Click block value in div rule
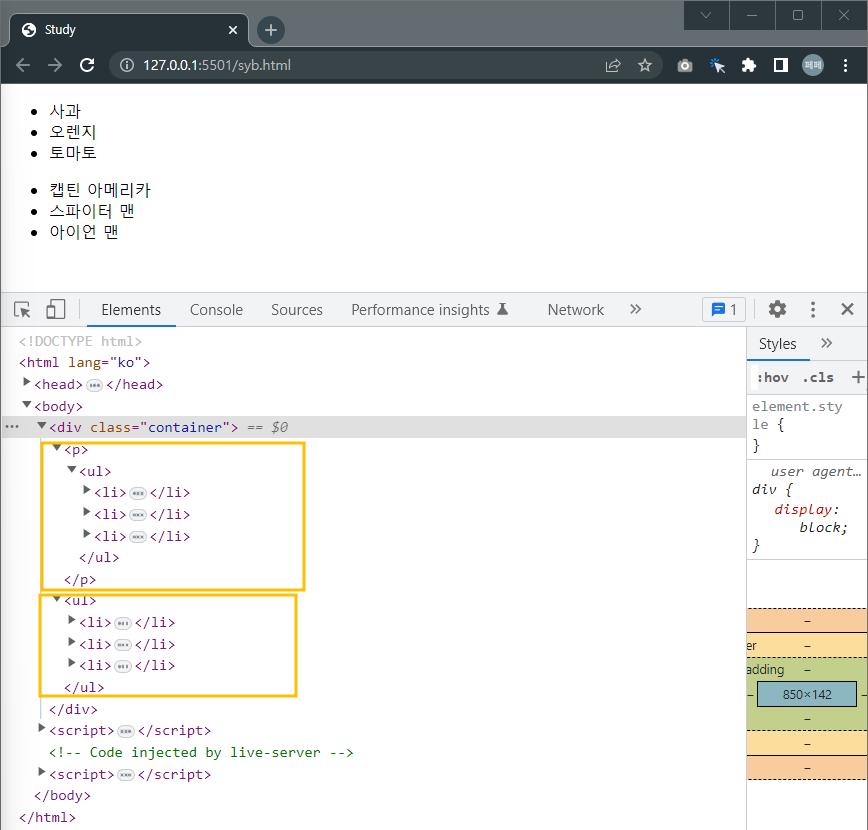868x830 pixels. [x=820, y=528]
